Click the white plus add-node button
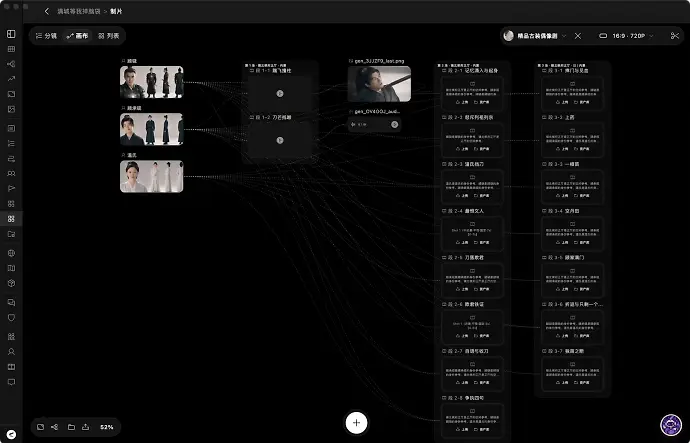Viewport: 690px width, 443px height. click(x=356, y=423)
